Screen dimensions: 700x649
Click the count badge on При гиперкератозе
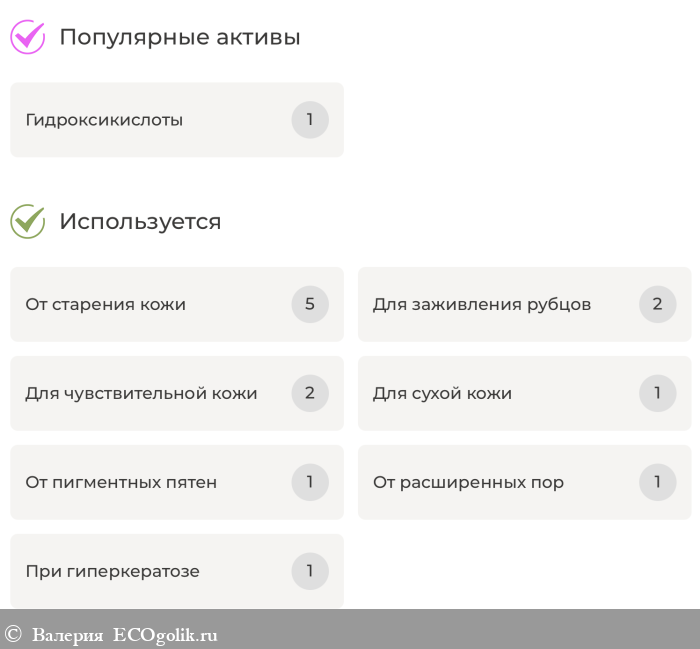(x=310, y=571)
